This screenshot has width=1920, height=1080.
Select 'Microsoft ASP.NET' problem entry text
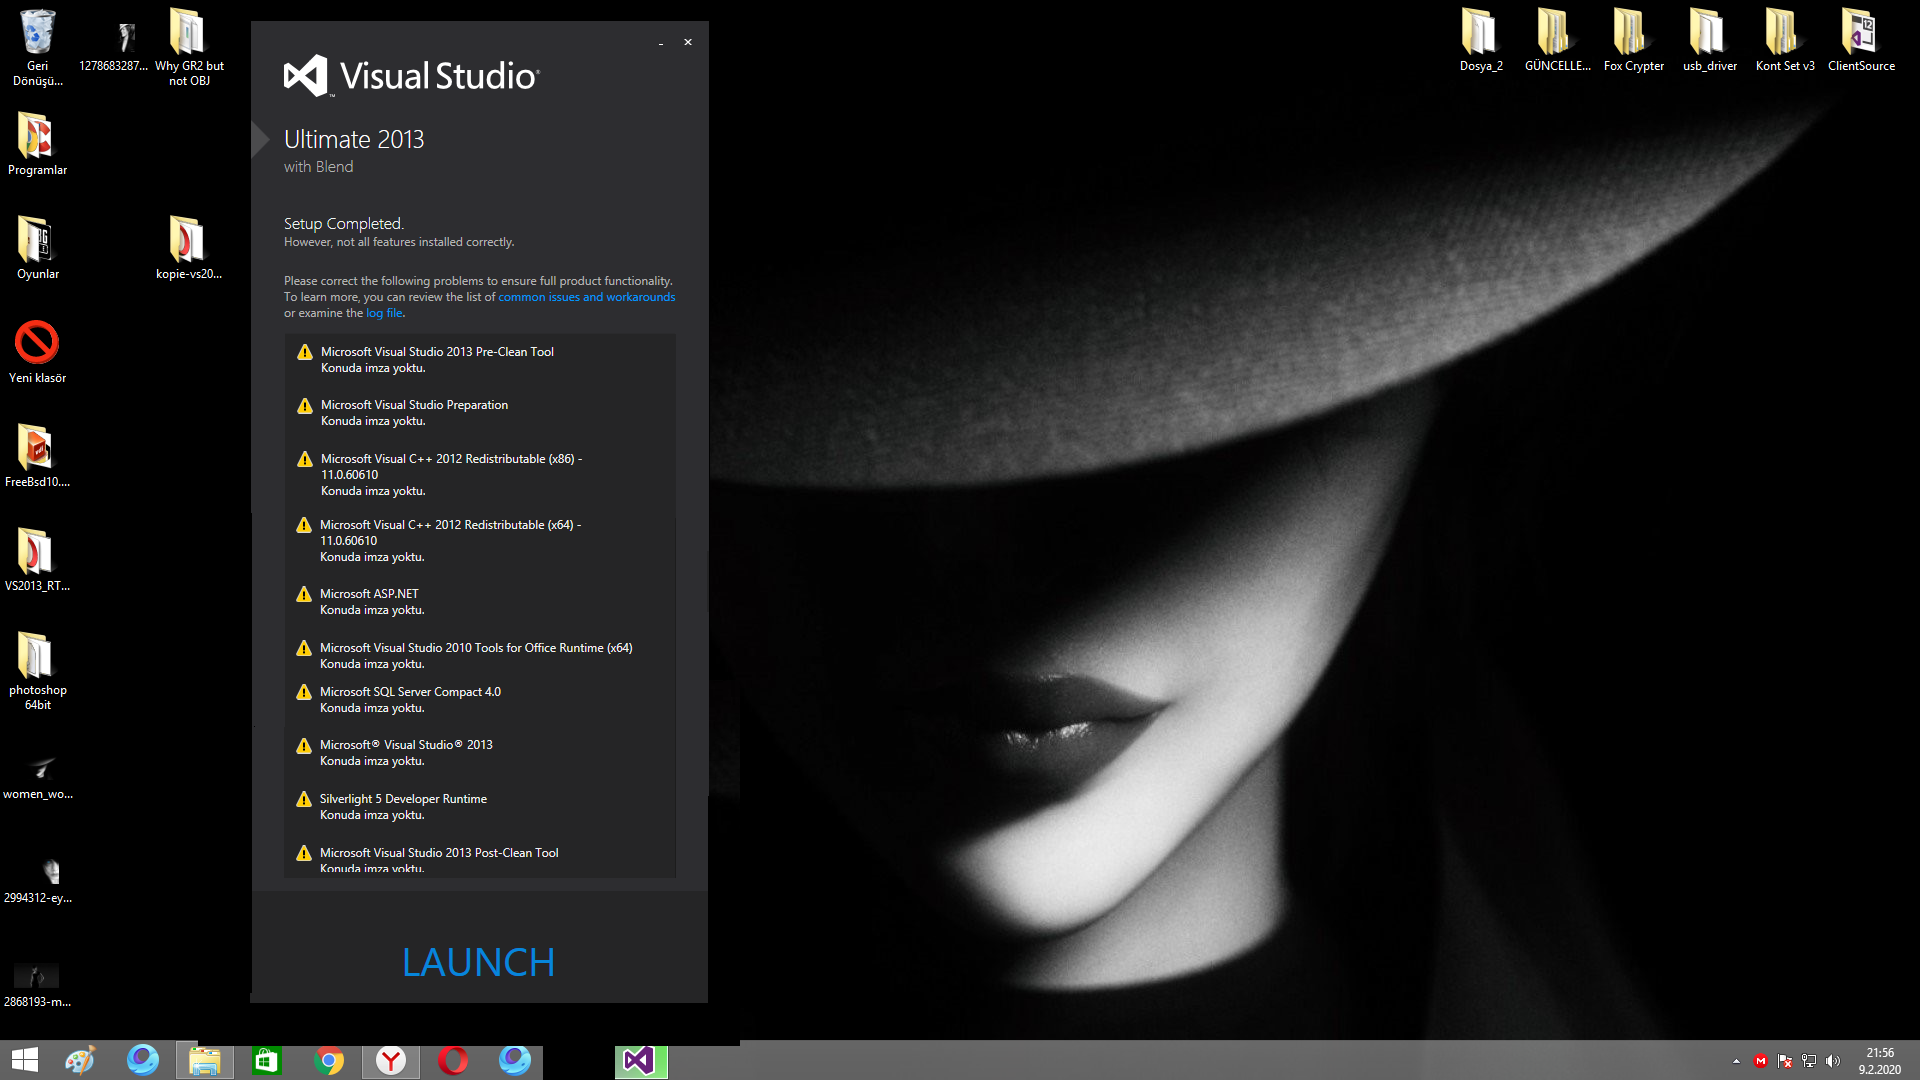[369, 594]
